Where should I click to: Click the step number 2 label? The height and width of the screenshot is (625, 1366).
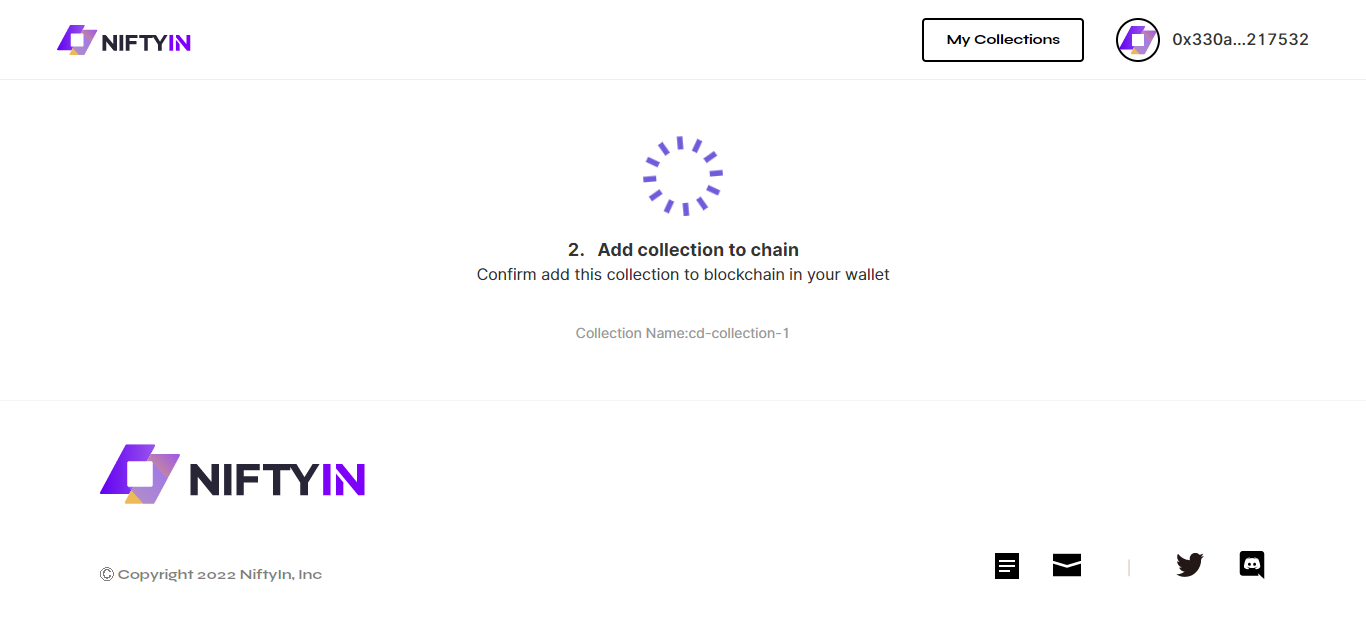click(x=576, y=250)
